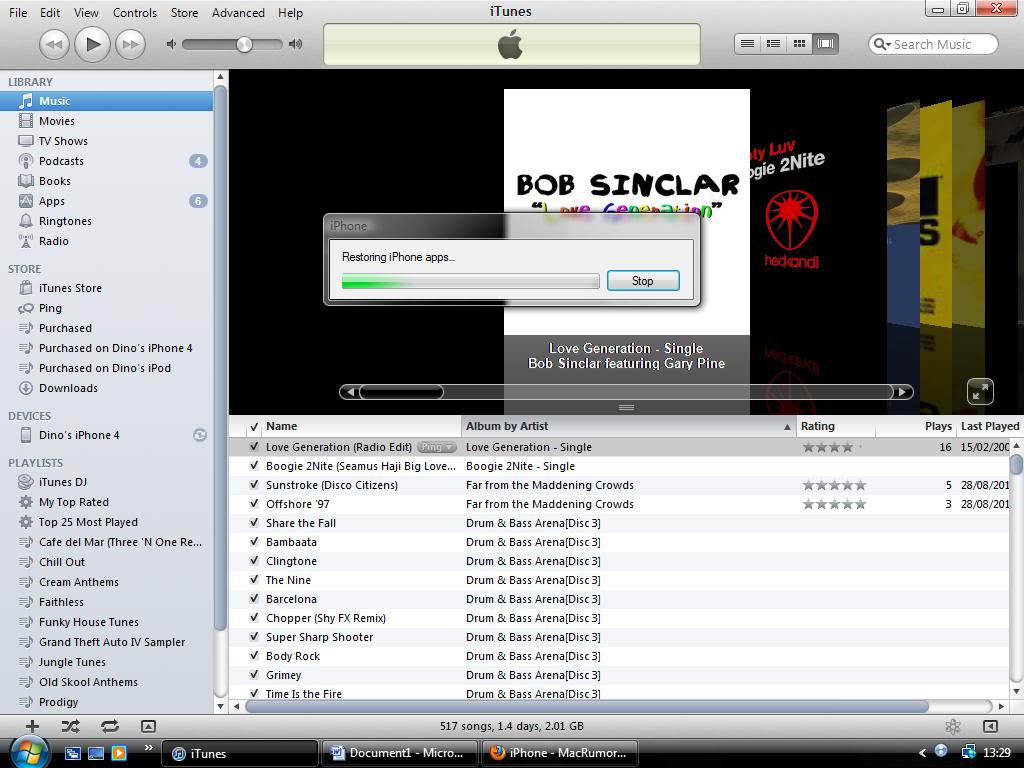Play the selected song
The width and height of the screenshot is (1024, 768).
pyautogui.click(x=92, y=44)
